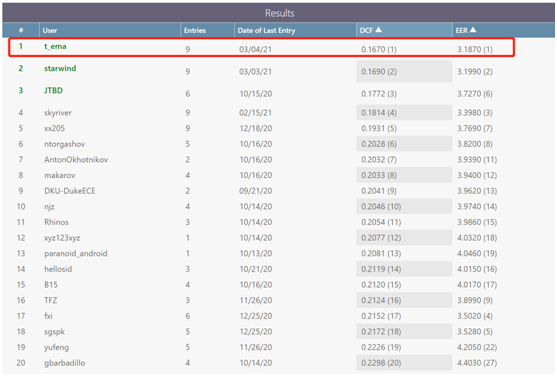Click EER value 4.2050 (22)

477,347
